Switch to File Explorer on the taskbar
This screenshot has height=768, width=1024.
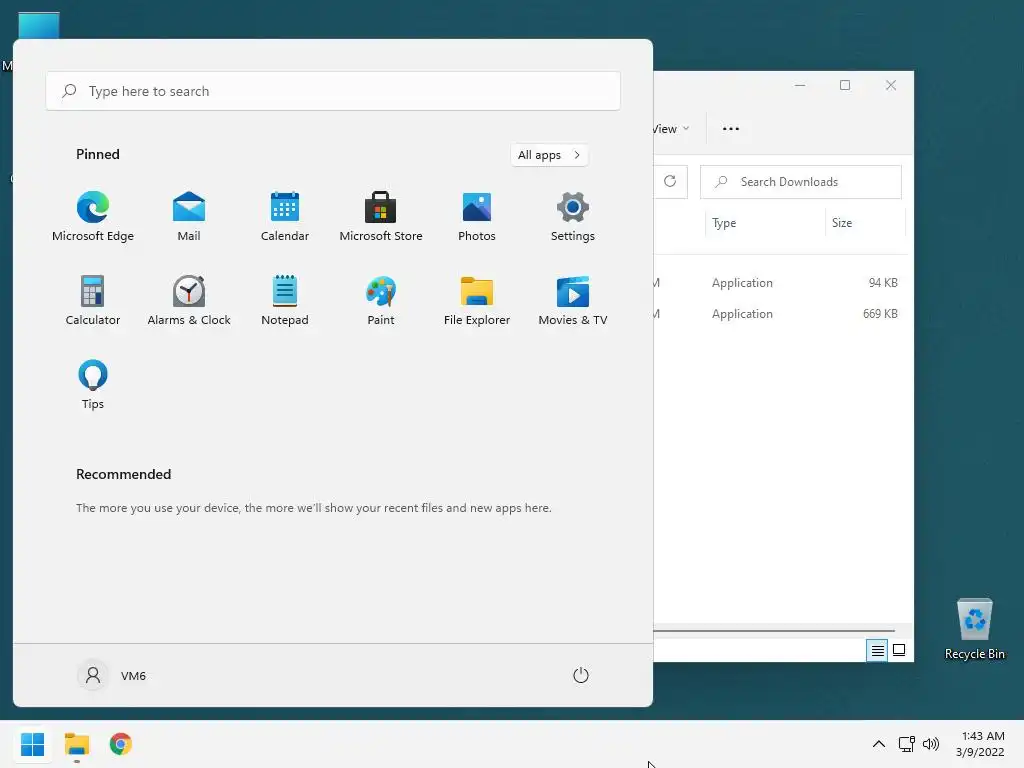click(77, 744)
